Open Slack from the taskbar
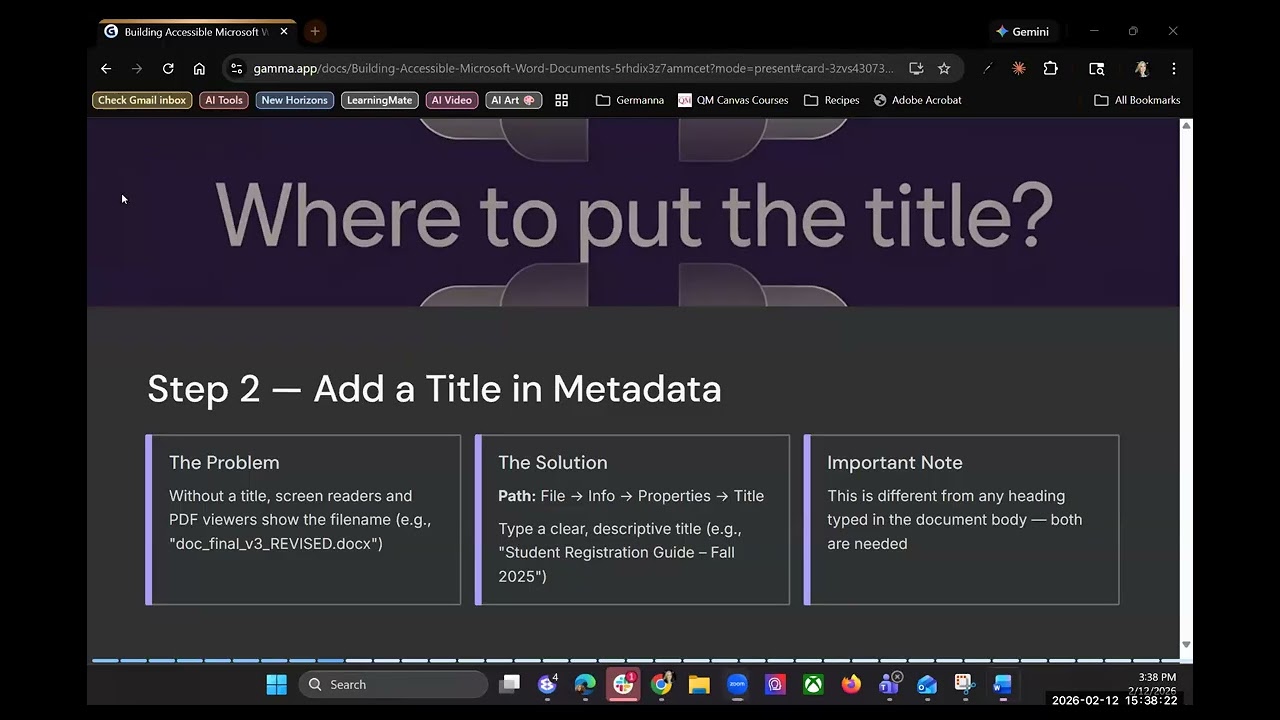1280x720 pixels. 624,685
